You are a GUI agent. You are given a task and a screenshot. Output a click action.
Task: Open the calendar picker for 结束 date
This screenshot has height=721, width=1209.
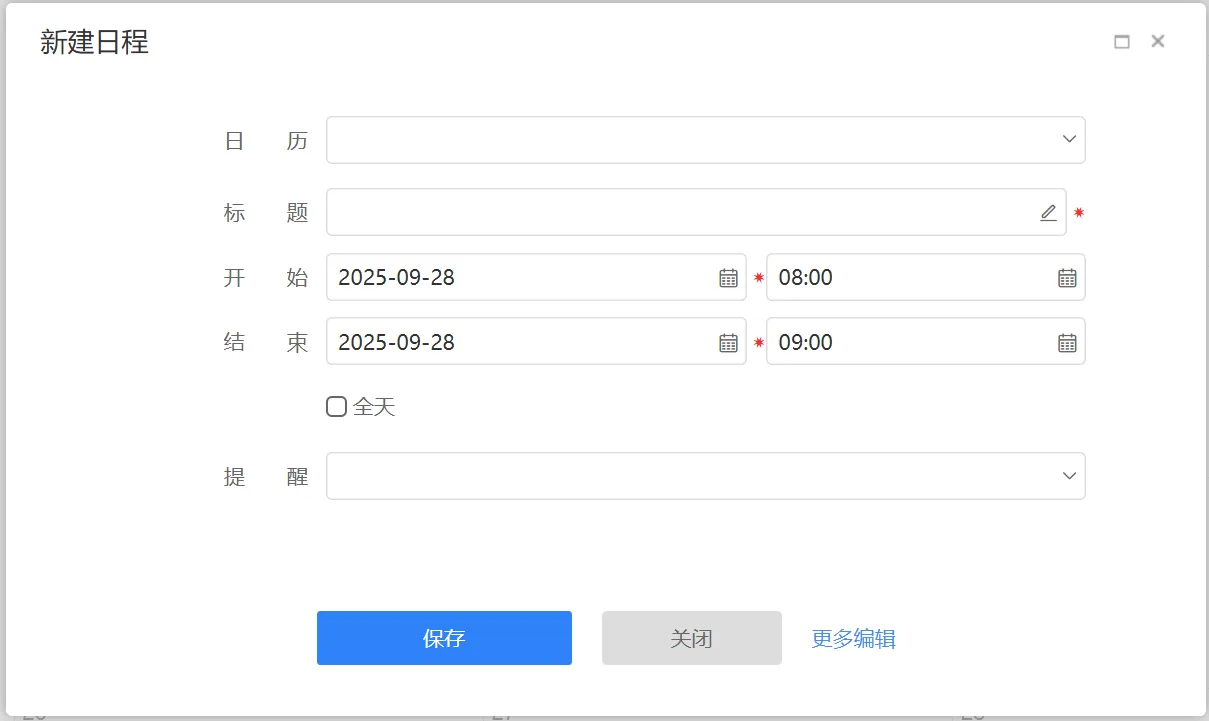coord(728,343)
